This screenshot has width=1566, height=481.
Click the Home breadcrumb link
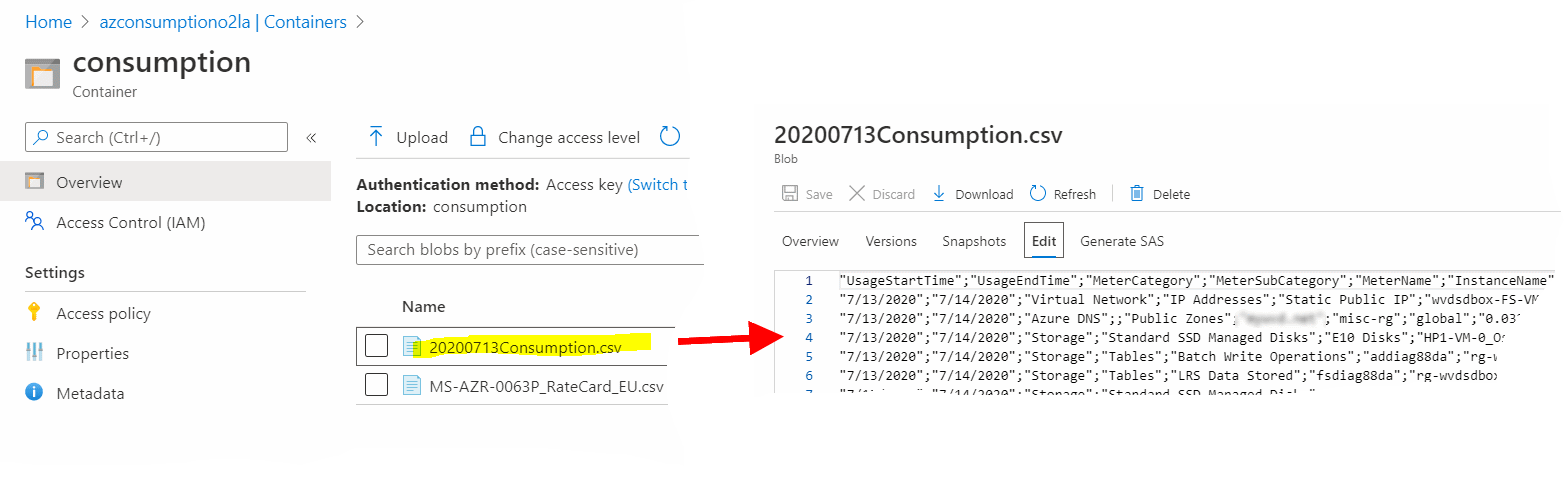(48, 22)
